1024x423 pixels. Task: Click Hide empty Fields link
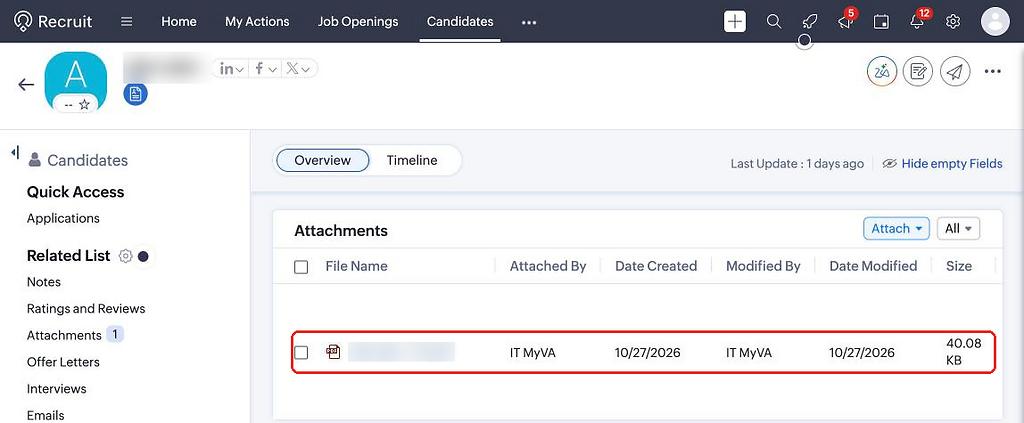952,164
